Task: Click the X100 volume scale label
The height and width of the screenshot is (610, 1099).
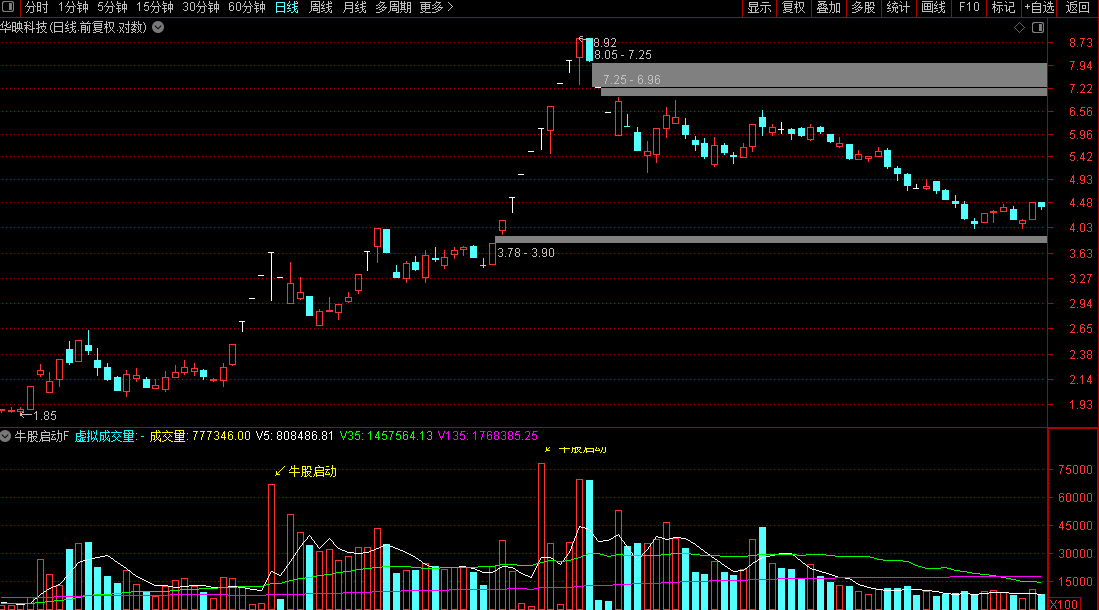Action: (1063, 604)
